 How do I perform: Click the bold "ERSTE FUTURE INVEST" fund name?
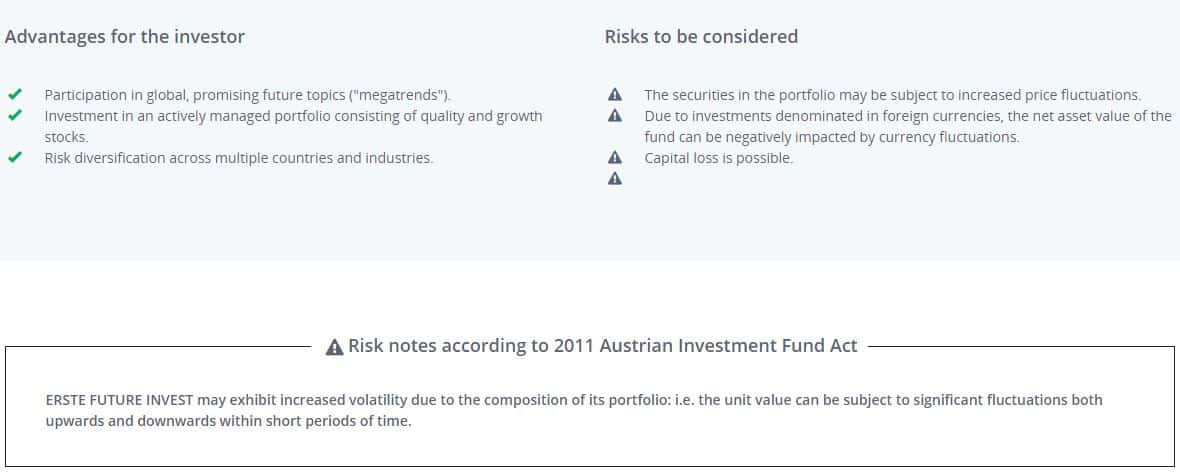click(x=119, y=400)
